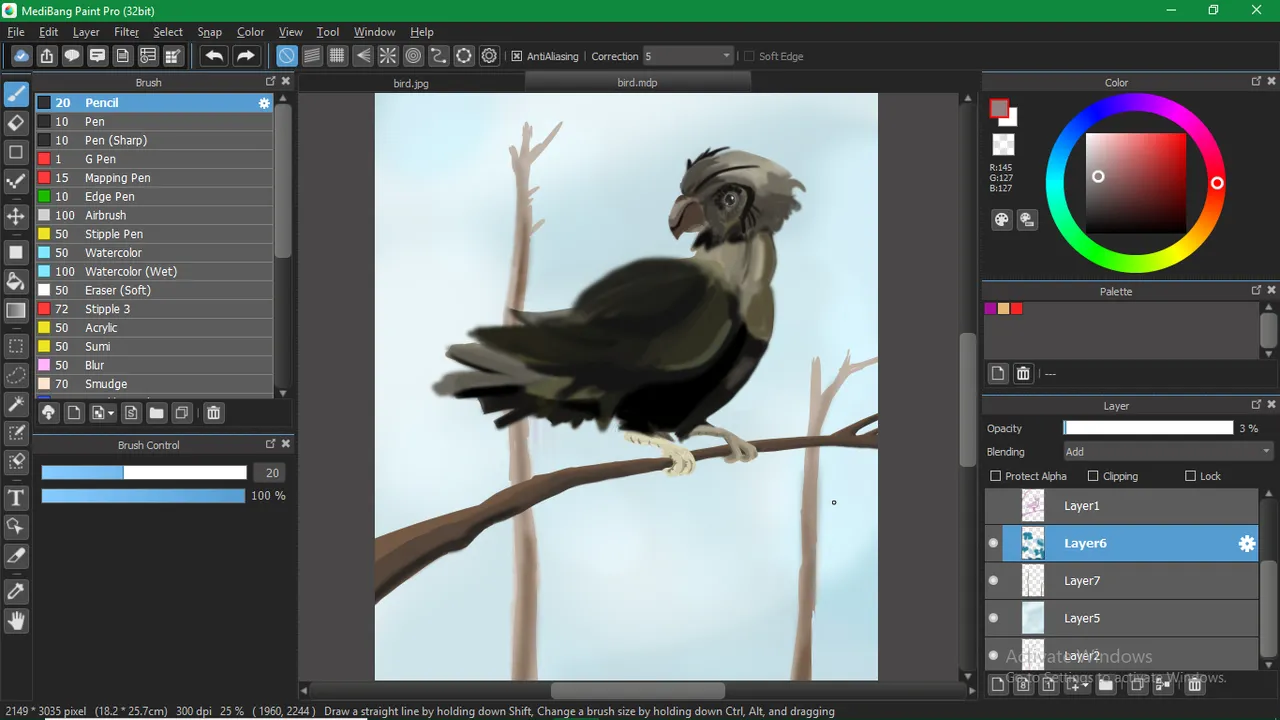Image resolution: width=1280 pixels, height=720 pixels.
Task: Select the Brush tool in the left toolbar
Action: (x=16, y=94)
